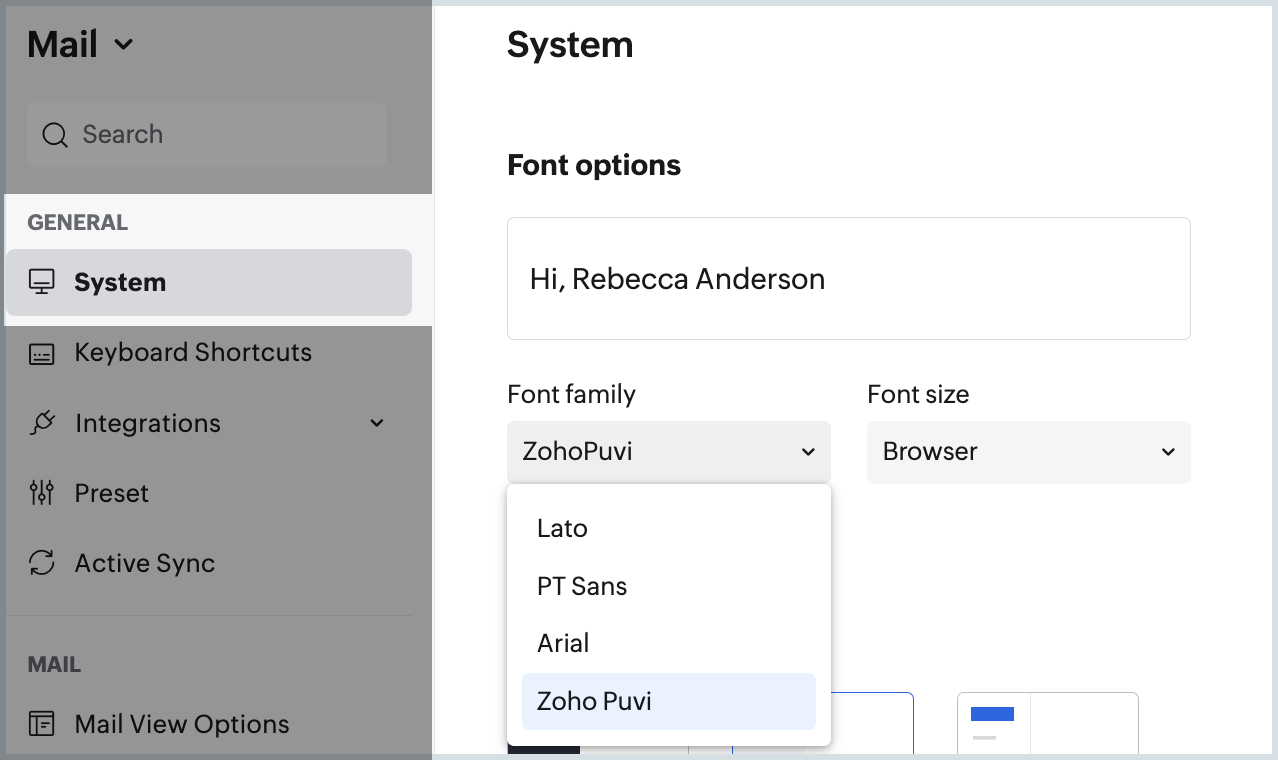Screen dimensions: 1278x760
Task: Expand the Integrations section
Action: click(x=377, y=423)
